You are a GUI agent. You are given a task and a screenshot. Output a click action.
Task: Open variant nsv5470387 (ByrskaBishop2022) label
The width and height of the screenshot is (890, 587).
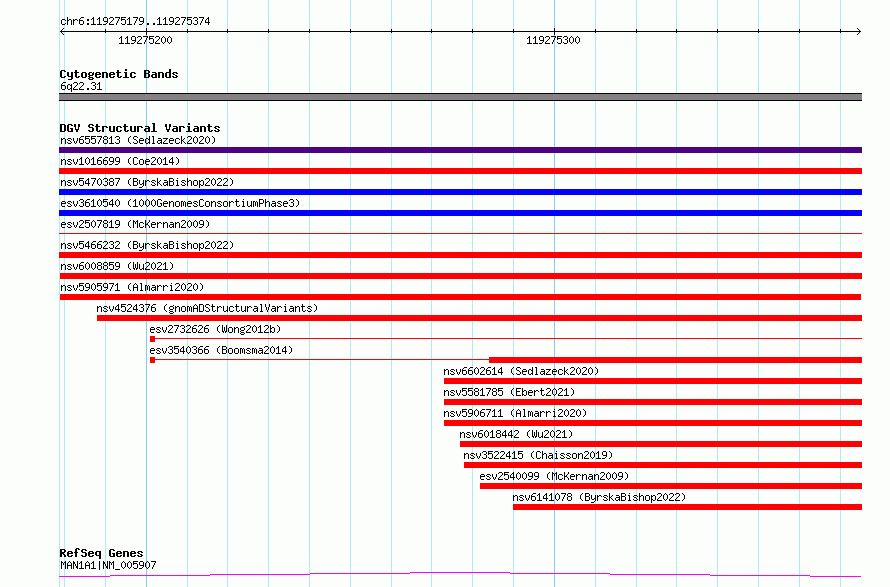147,182
